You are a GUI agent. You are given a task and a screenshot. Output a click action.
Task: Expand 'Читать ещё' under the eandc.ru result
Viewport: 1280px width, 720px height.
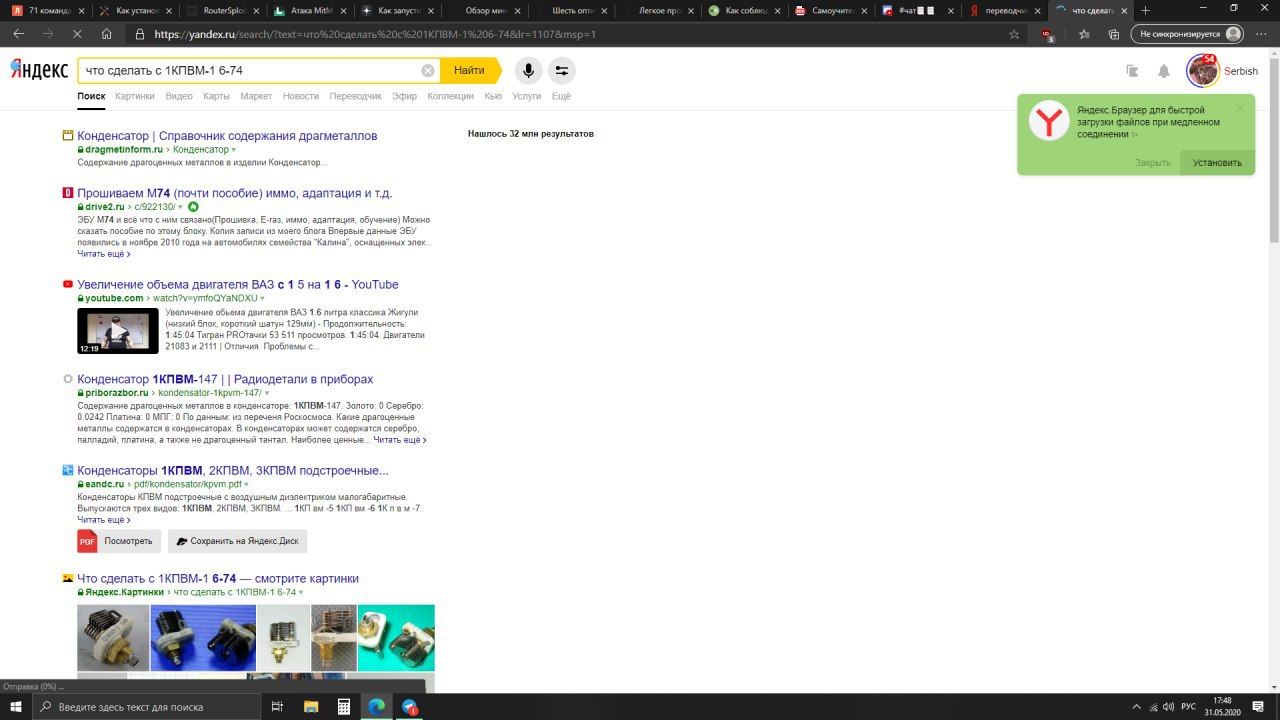point(104,520)
